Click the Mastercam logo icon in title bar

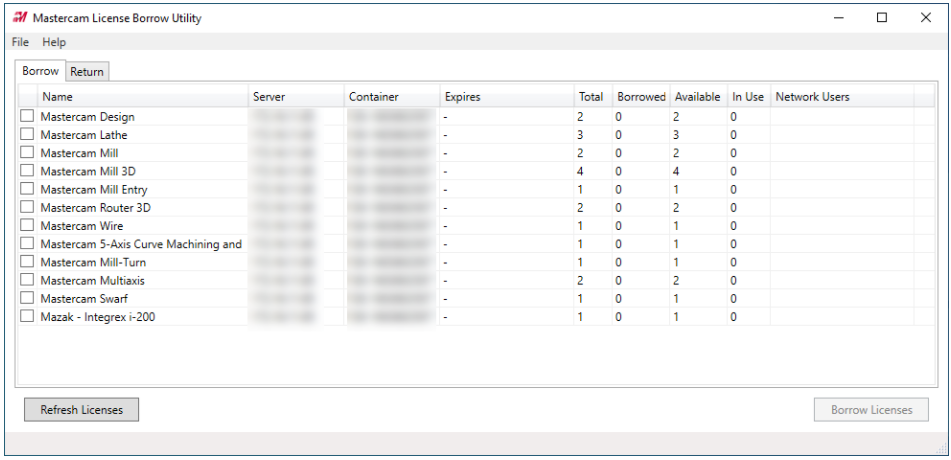(19, 18)
